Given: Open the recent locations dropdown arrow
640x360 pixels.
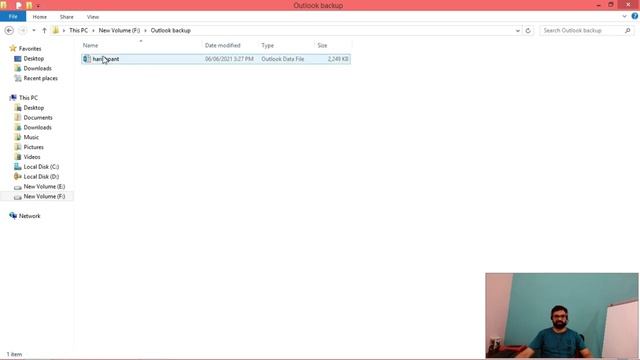Looking at the screenshot, I should pos(34,31).
